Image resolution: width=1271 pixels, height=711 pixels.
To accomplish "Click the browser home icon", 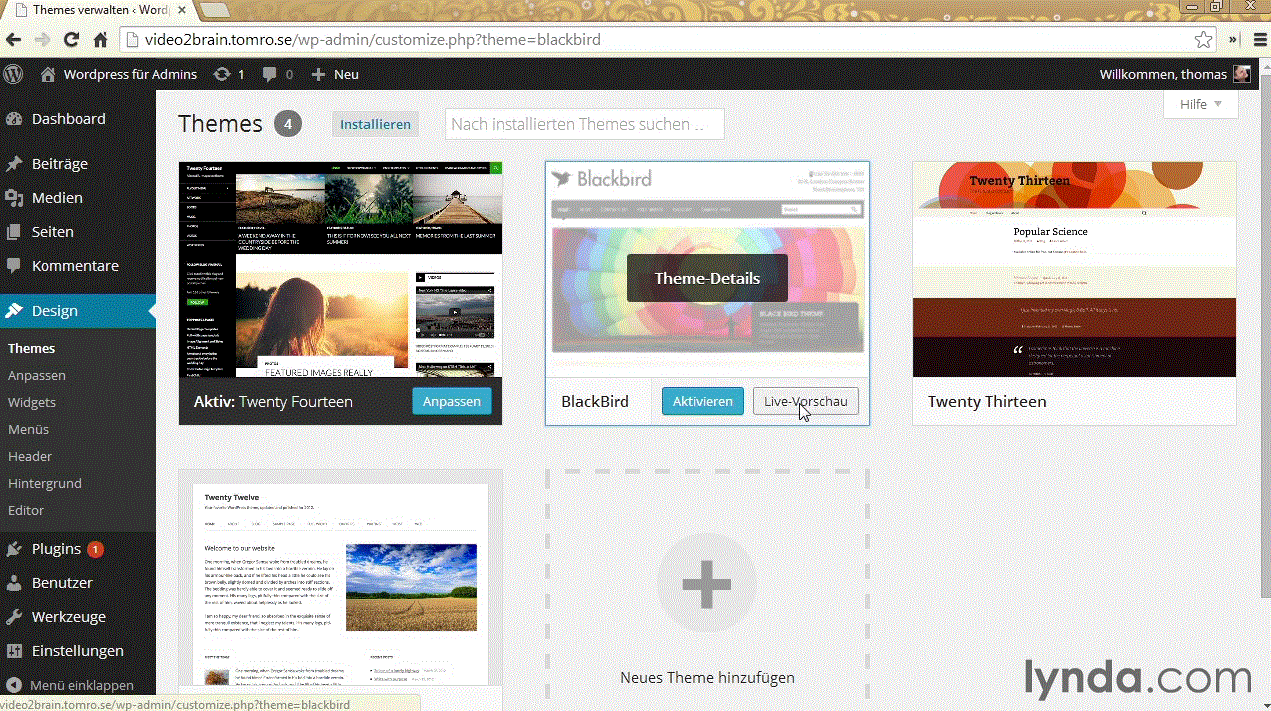I will point(100,40).
